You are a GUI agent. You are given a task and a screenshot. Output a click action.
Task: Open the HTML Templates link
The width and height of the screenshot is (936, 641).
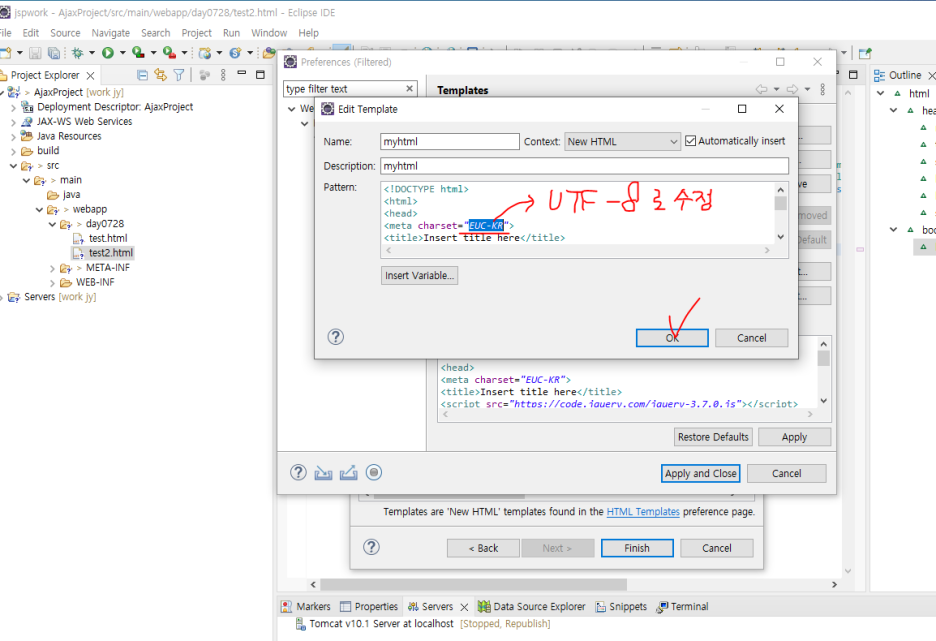[643, 511]
